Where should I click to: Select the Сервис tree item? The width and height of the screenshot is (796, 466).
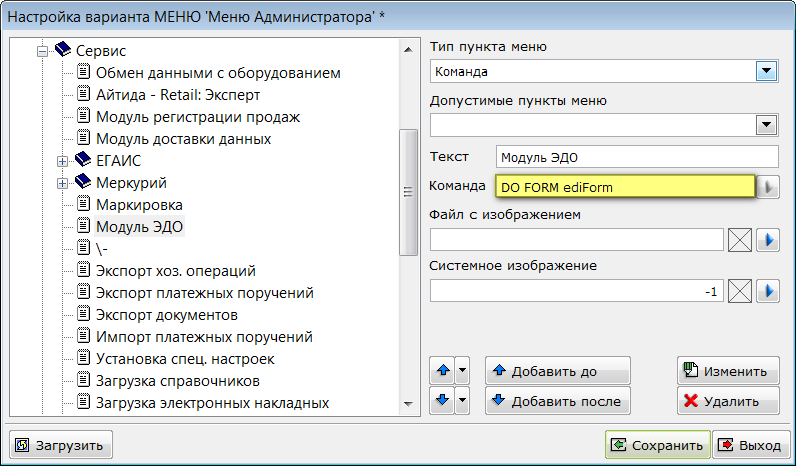101,51
